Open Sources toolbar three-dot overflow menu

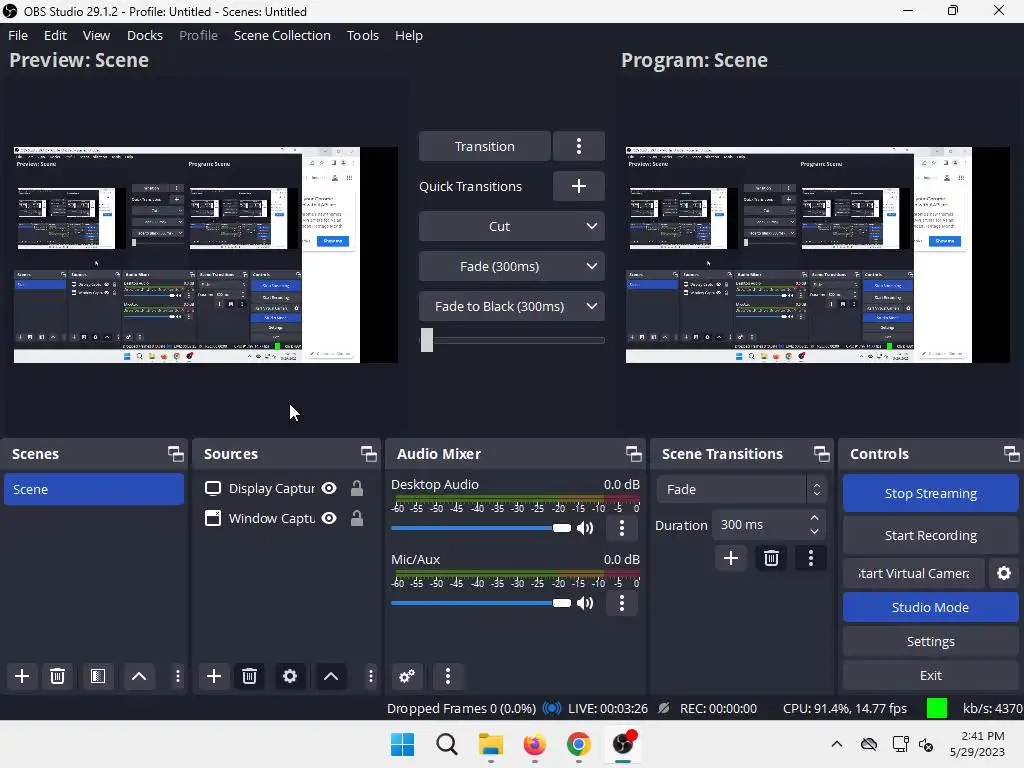click(x=371, y=676)
